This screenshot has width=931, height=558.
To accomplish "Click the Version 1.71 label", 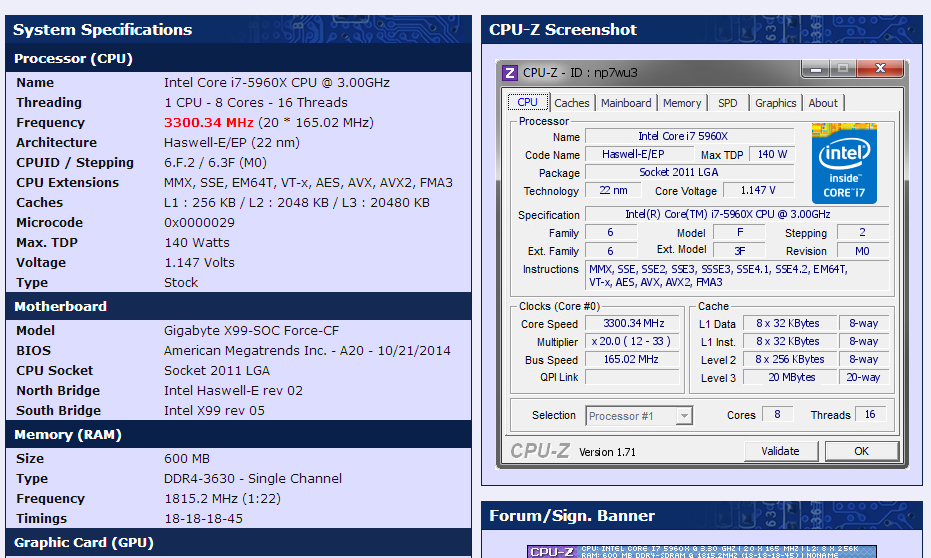I will coord(607,452).
